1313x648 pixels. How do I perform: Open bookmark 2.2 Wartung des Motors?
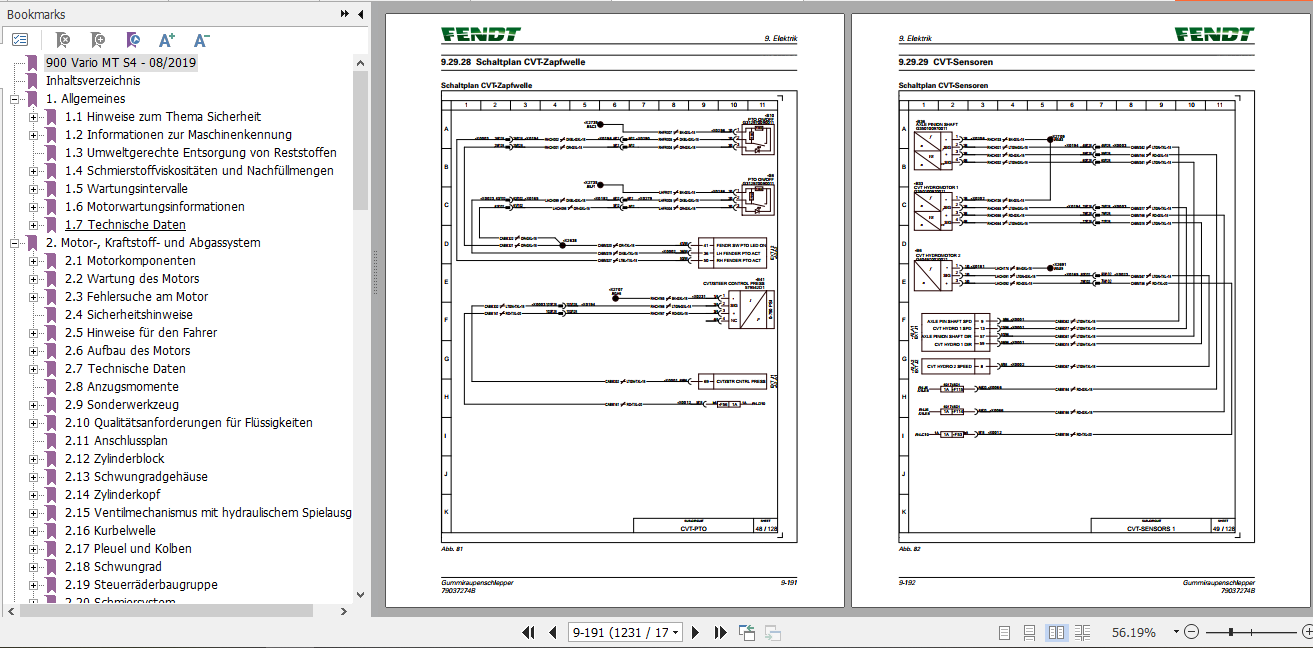click(x=132, y=279)
